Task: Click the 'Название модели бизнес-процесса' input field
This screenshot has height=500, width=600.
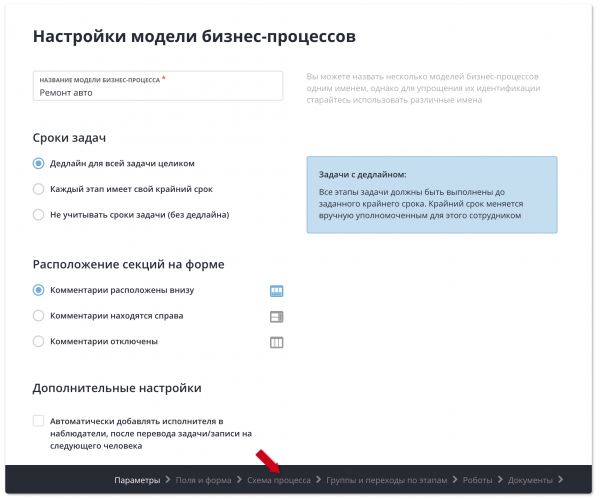Action: point(158,91)
